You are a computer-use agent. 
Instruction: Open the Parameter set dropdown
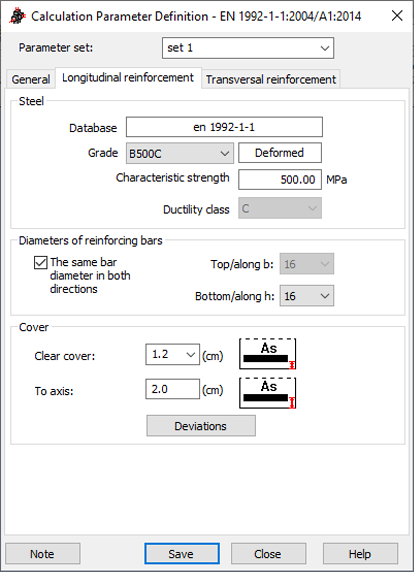click(x=248, y=48)
